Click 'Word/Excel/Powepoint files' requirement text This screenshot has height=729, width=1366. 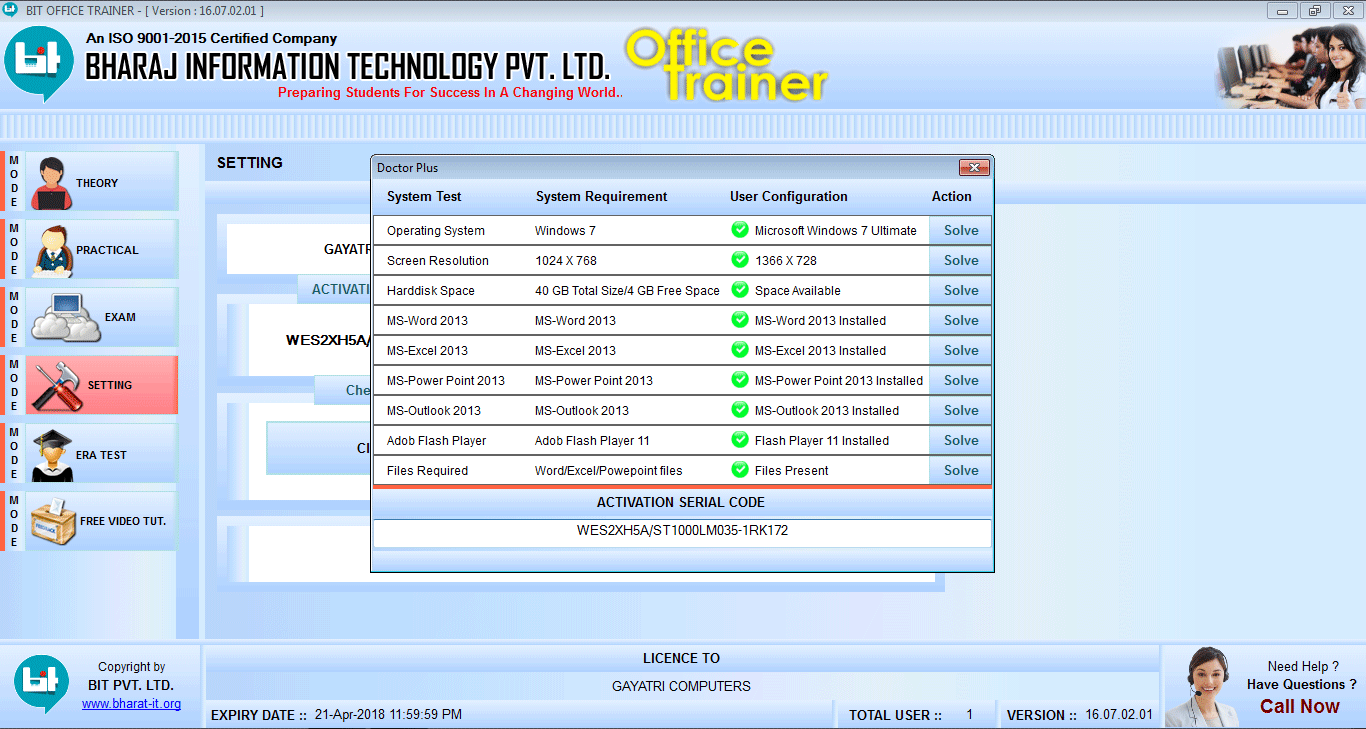click(609, 471)
